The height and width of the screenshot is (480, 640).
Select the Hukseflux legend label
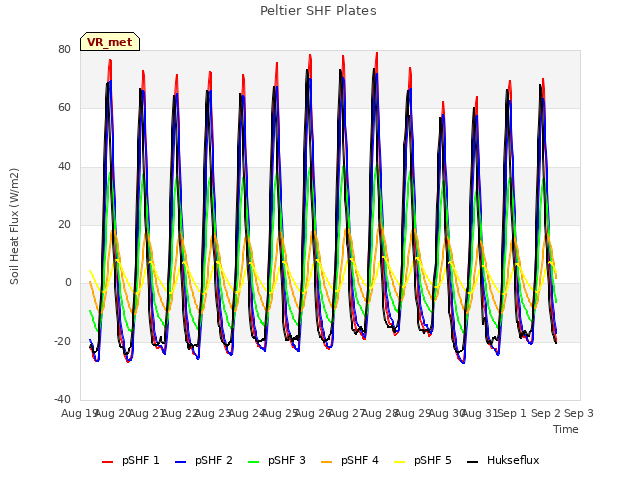tap(513, 460)
